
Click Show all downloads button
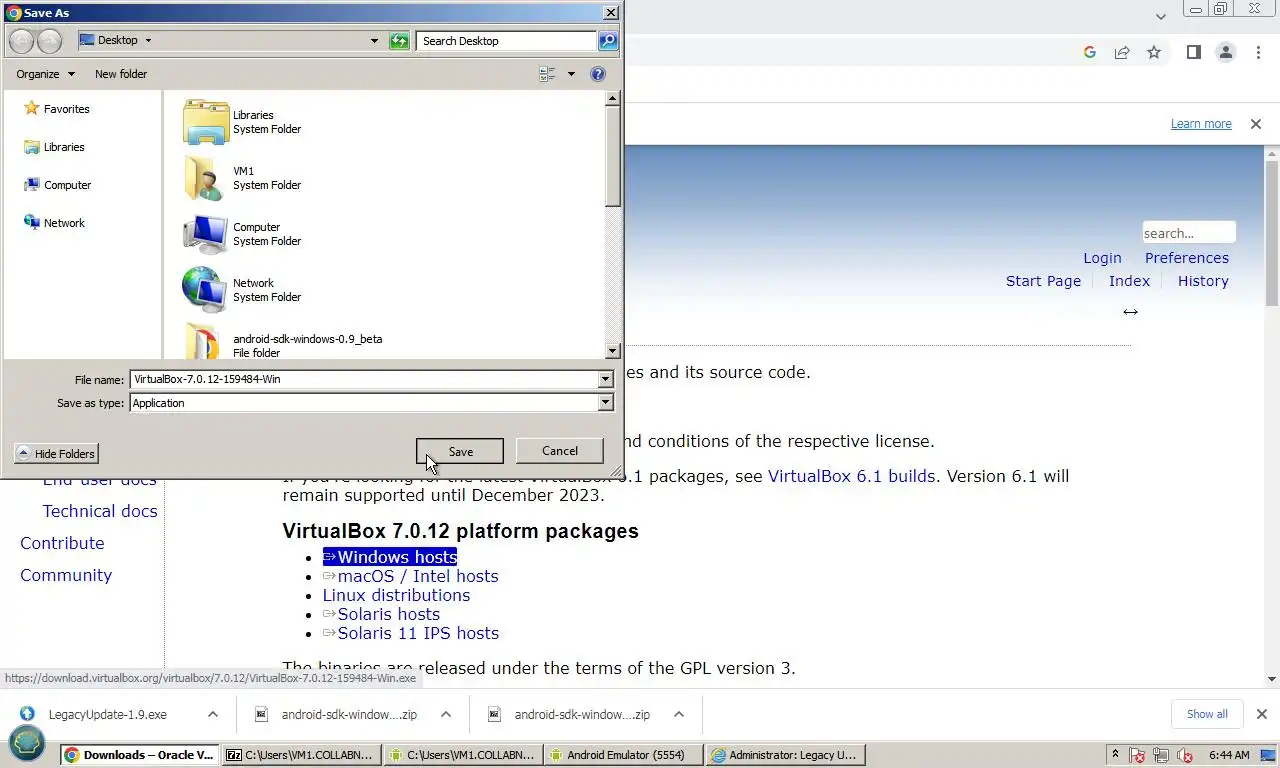tap(1207, 714)
